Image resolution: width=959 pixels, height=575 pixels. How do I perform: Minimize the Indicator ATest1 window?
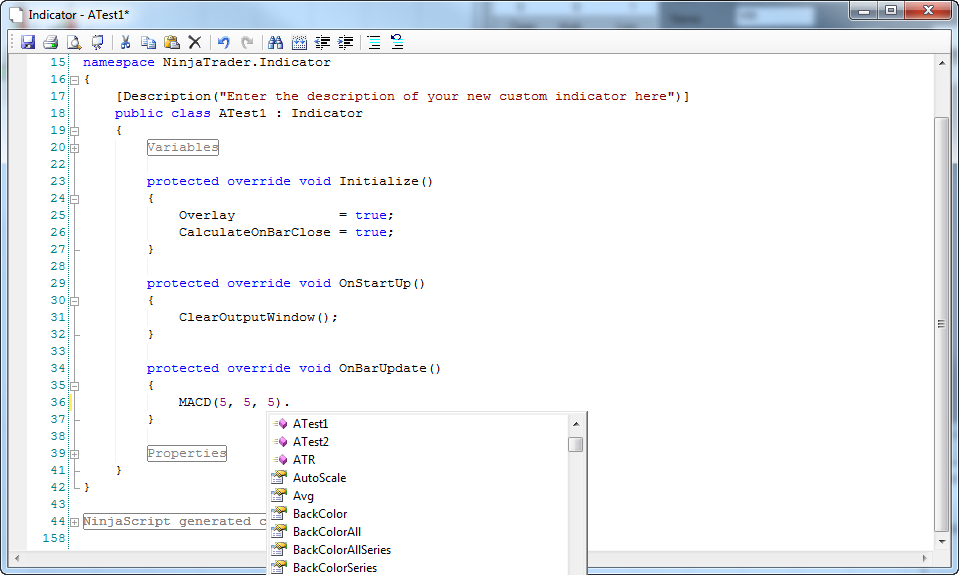(x=864, y=10)
